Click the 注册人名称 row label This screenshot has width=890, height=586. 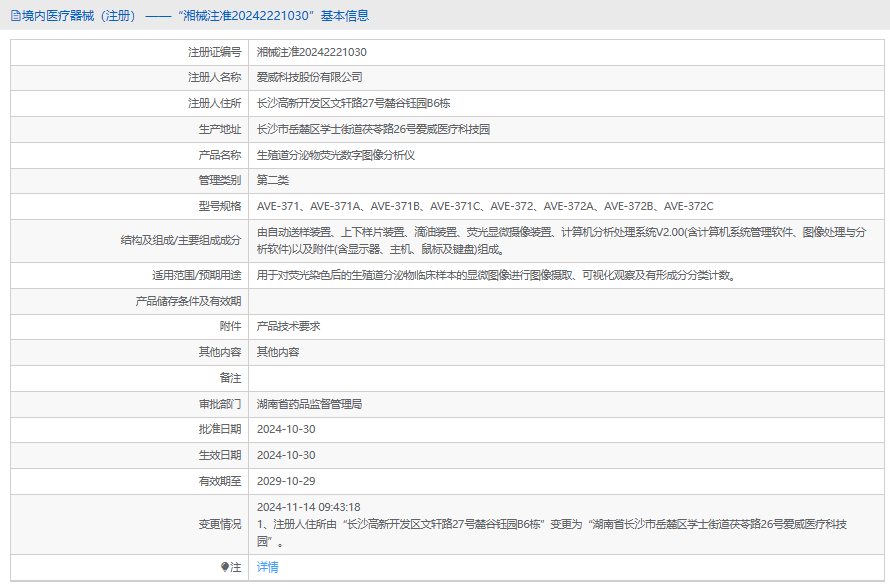[x=215, y=77]
